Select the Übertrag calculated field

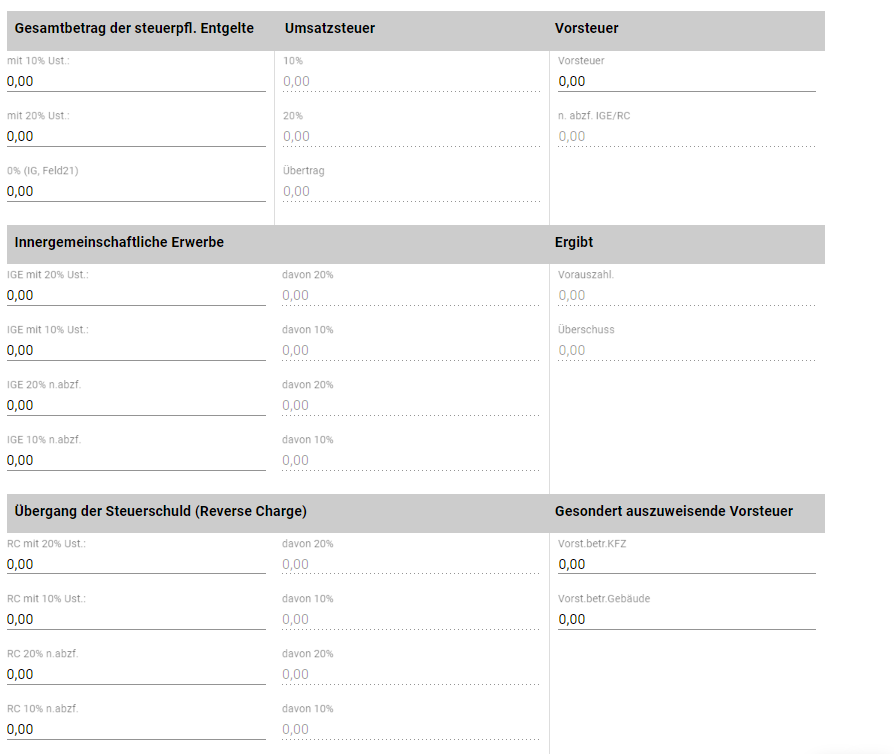pos(411,191)
